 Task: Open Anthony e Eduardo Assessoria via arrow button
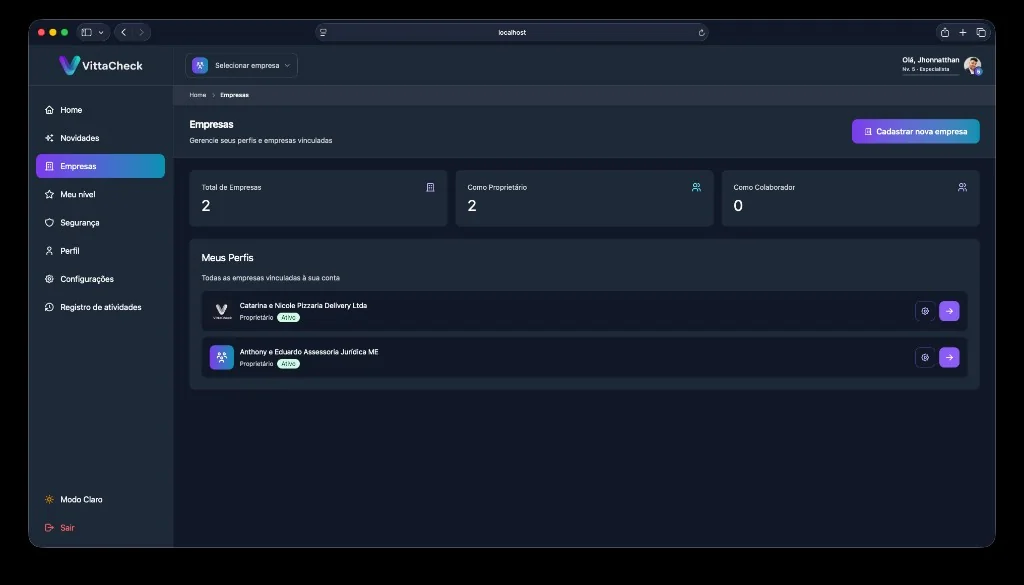[x=949, y=358]
